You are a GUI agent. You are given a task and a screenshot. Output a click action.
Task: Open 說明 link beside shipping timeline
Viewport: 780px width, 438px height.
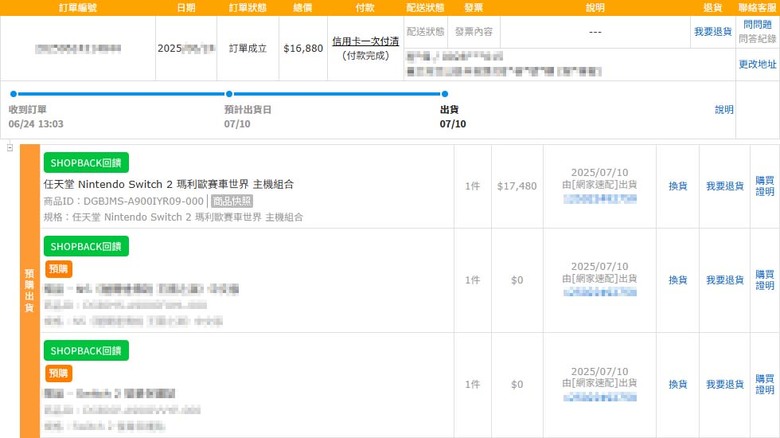724,110
